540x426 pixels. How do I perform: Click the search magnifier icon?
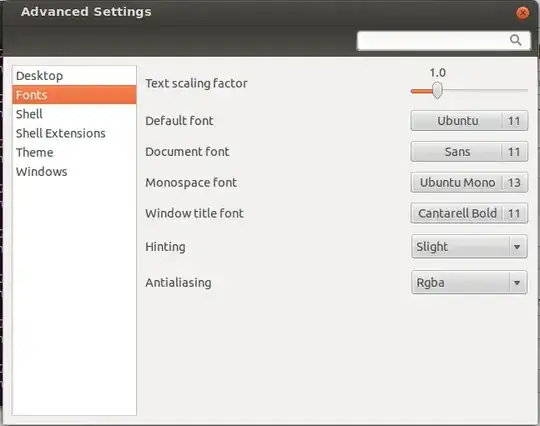tap(515, 40)
